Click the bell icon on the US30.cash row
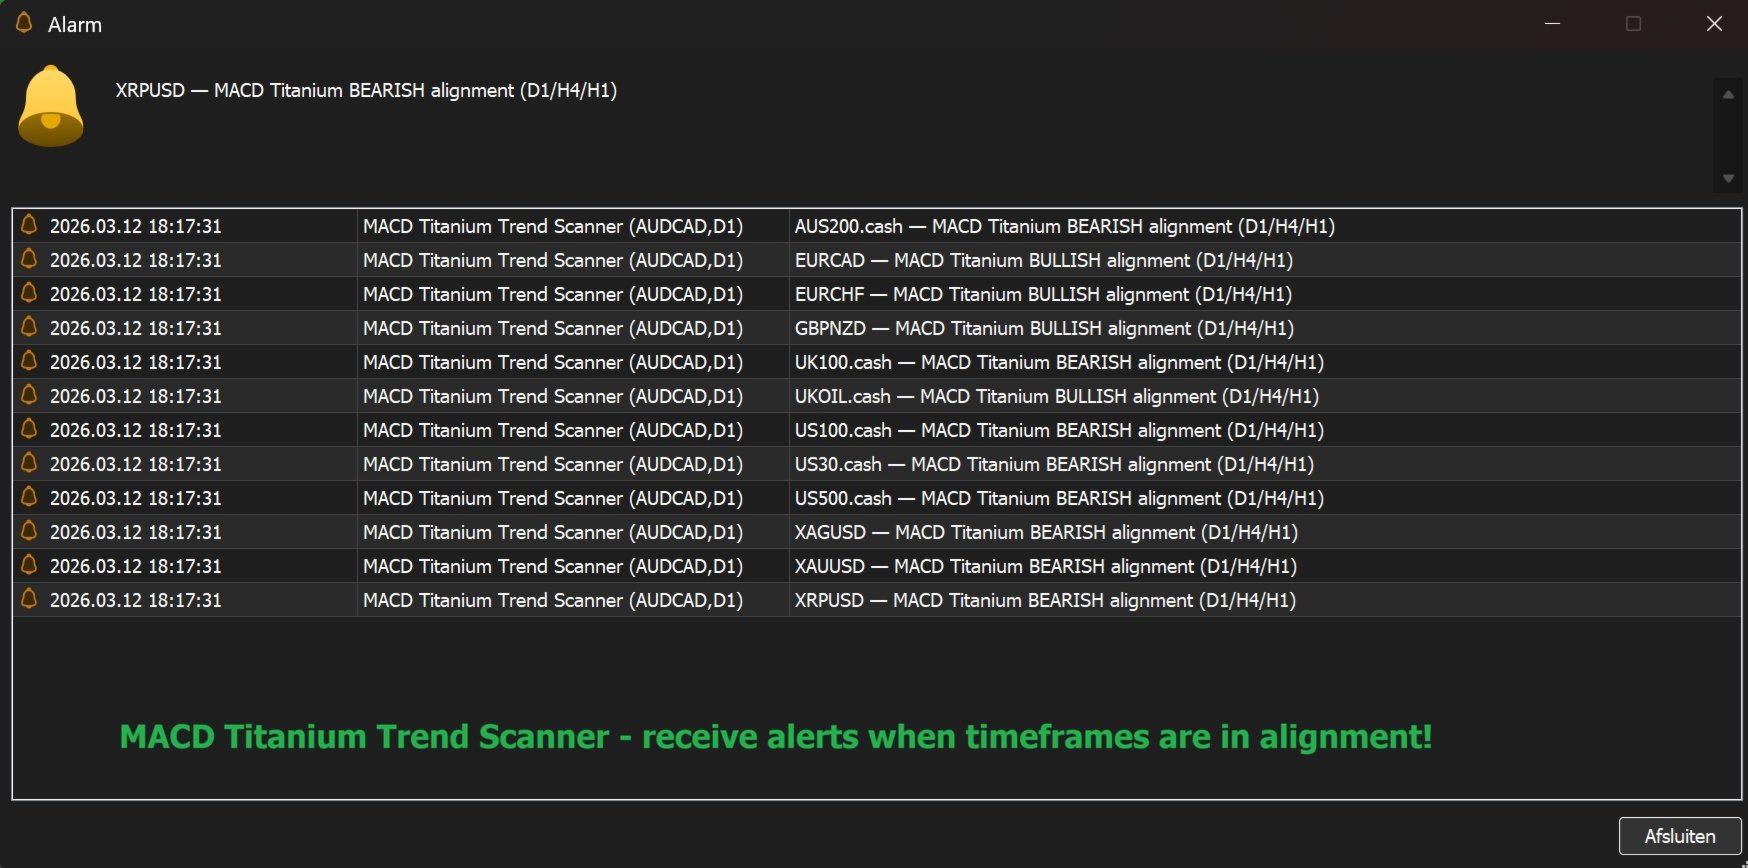This screenshot has width=1748, height=868. pyautogui.click(x=29, y=463)
